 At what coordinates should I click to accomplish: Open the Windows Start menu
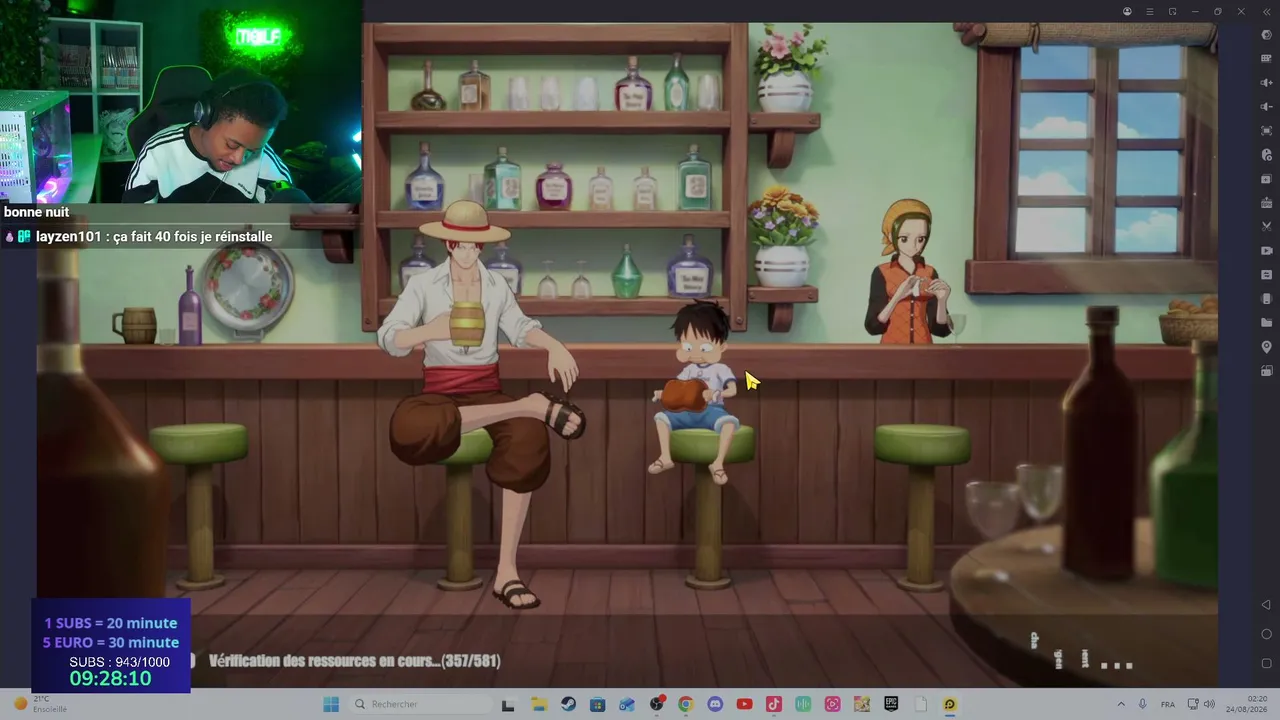[x=331, y=704]
